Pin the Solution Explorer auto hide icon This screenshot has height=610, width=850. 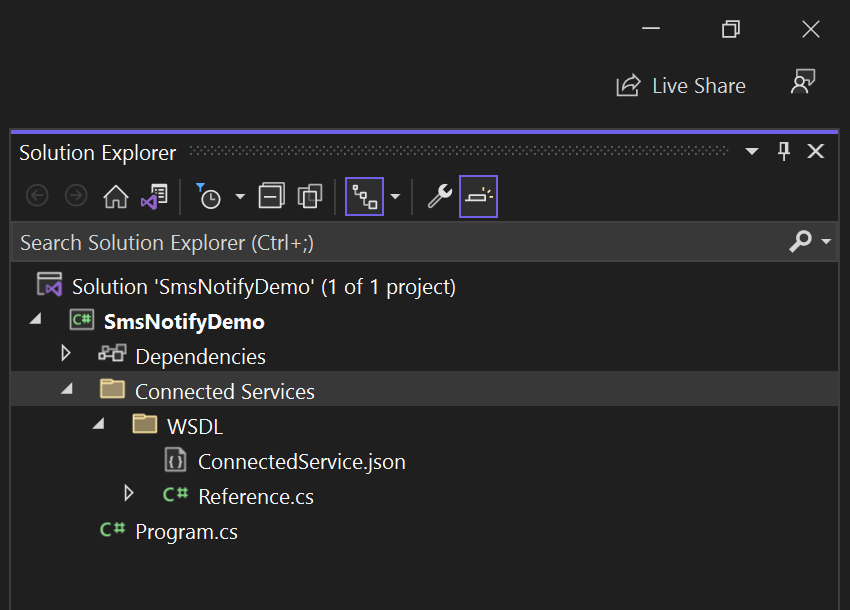click(x=784, y=152)
